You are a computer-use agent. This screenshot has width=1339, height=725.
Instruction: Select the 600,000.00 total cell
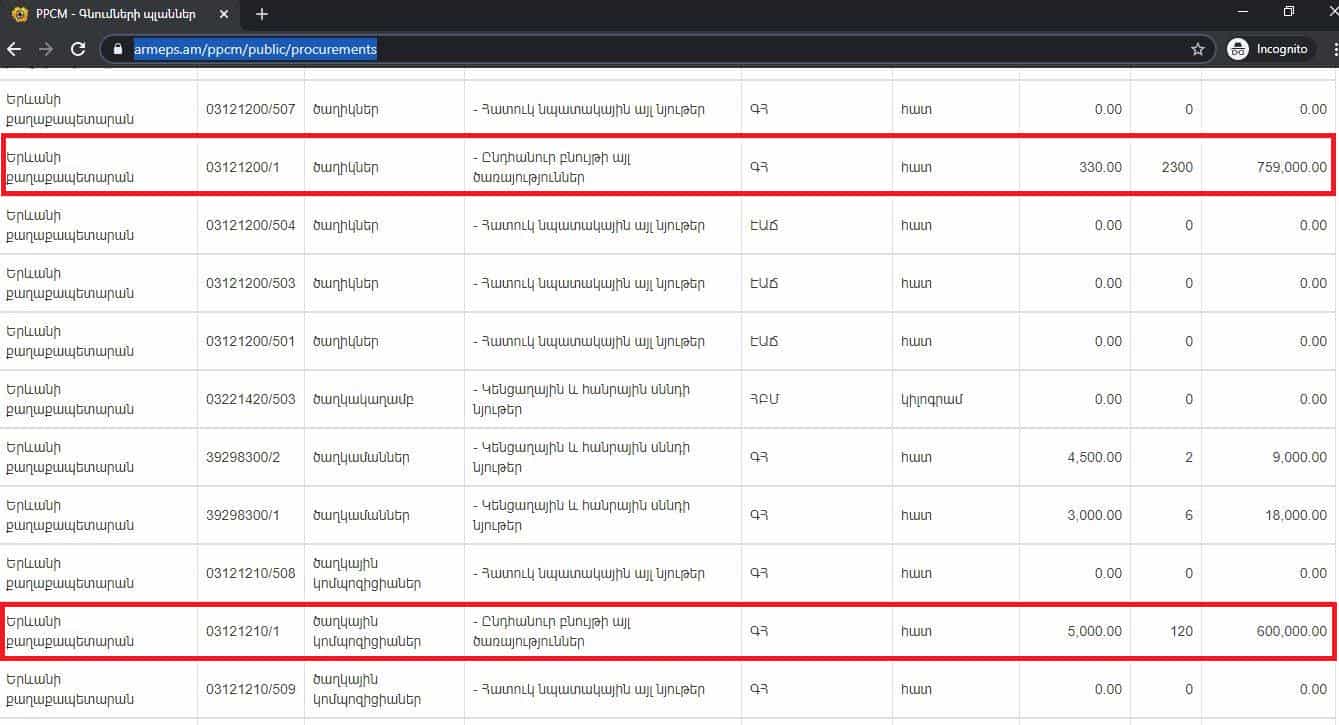pyautogui.click(x=1291, y=631)
